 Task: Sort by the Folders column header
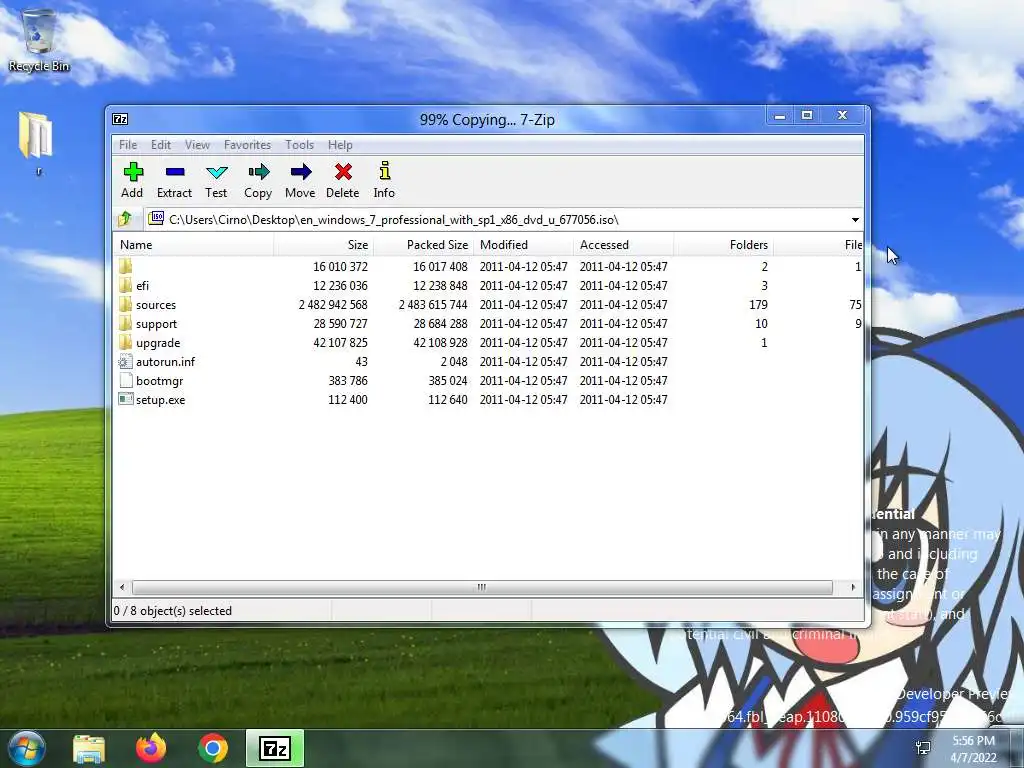tap(723, 245)
